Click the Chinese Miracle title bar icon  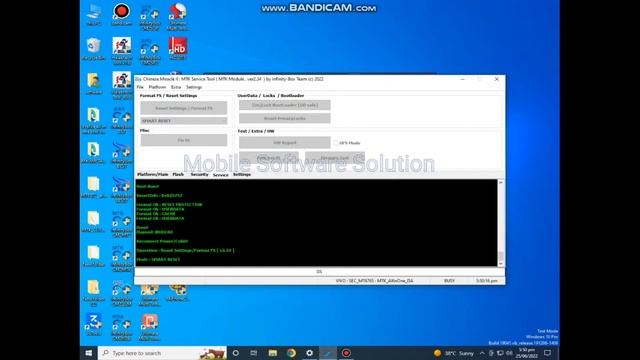tap(138, 79)
